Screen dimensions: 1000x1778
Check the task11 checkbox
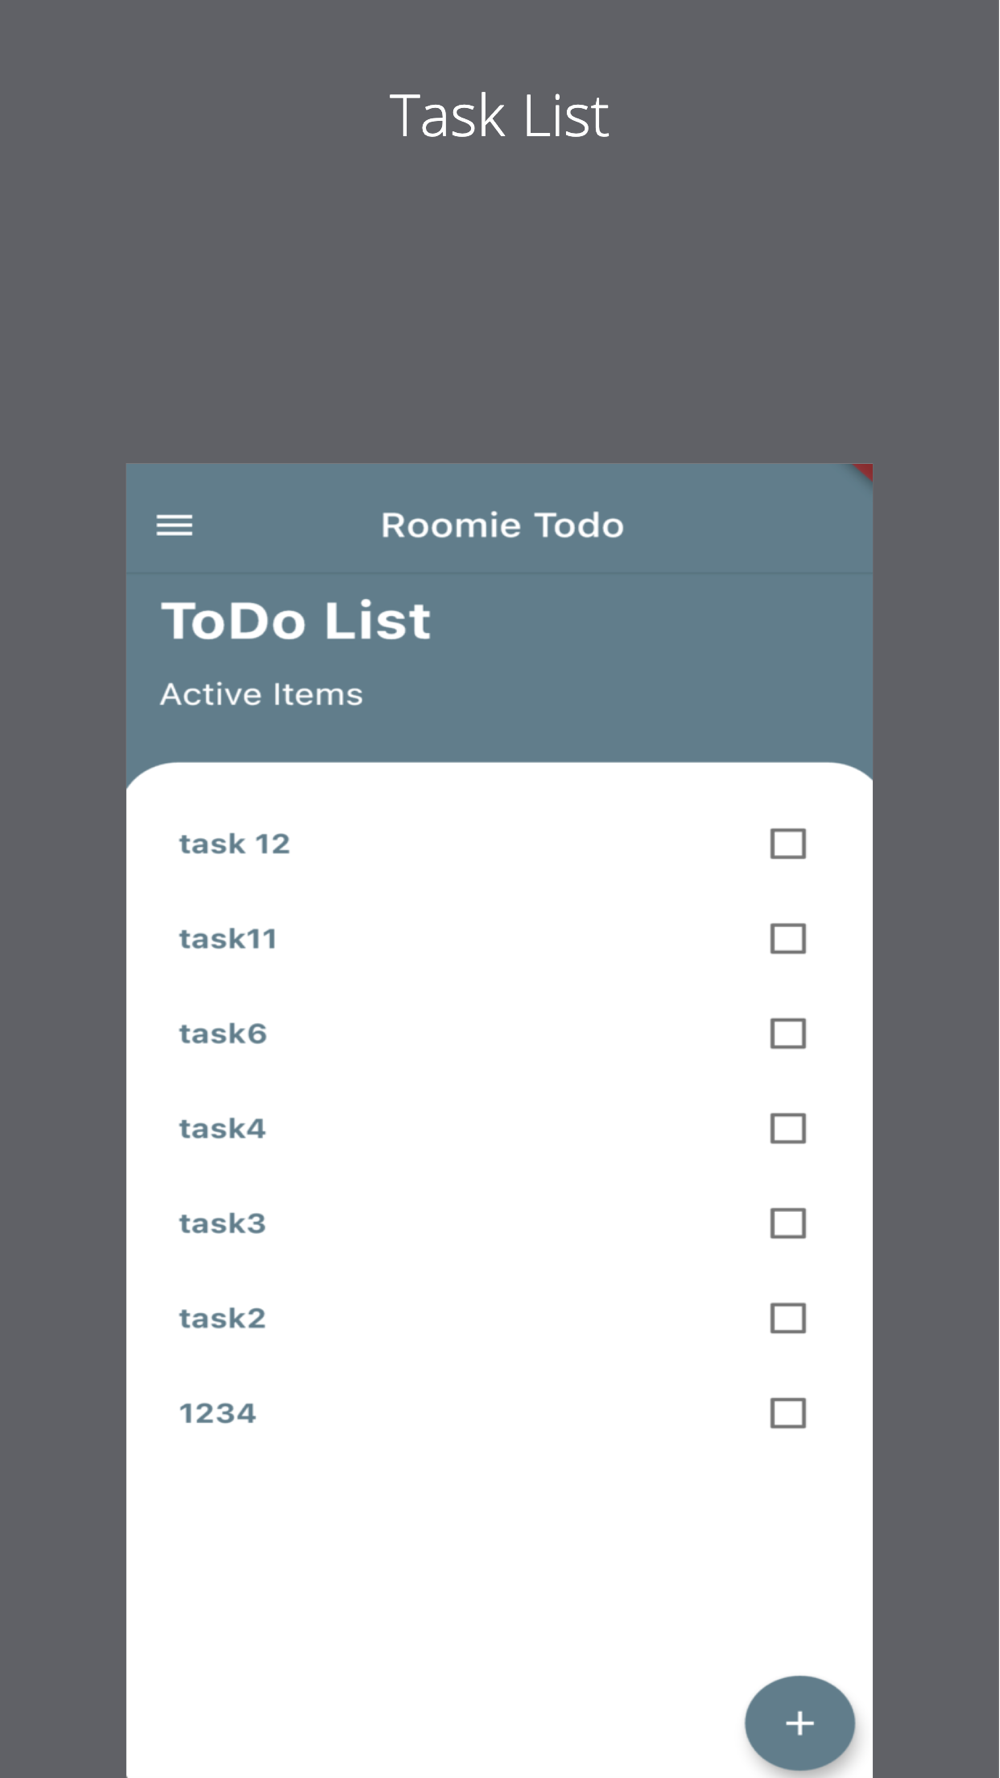click(x=788, y=939)
